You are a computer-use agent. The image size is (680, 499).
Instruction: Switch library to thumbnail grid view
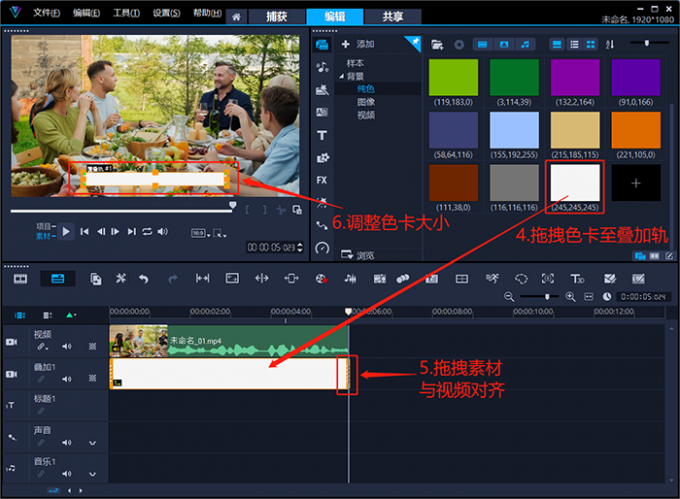[590, 44]
